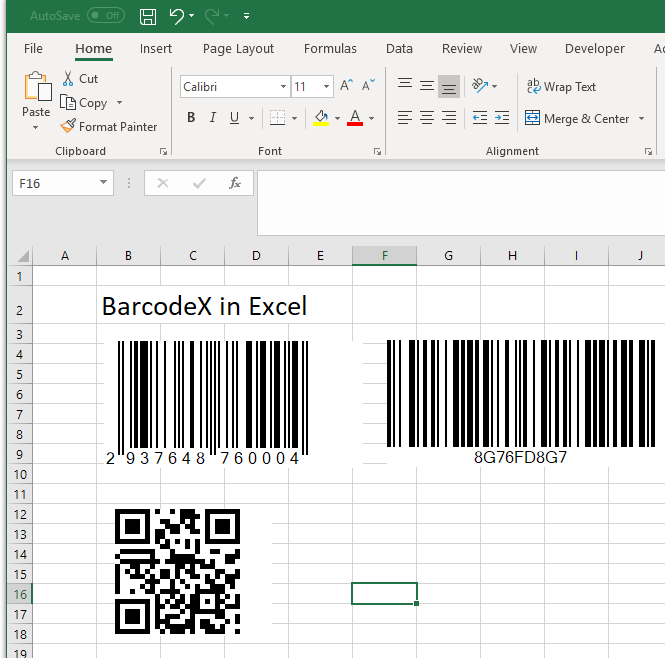Click the QR code image
Image resolution: width=665 pixels, height=658 pixels.
click(178, 571)
